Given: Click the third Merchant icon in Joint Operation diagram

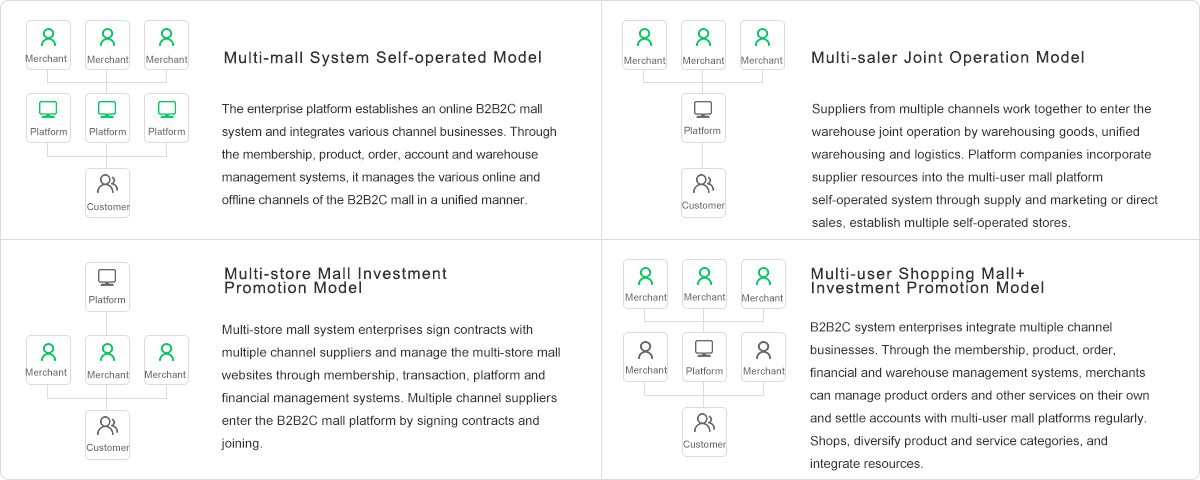Looking at the screenshot, I should coord(762,45).
